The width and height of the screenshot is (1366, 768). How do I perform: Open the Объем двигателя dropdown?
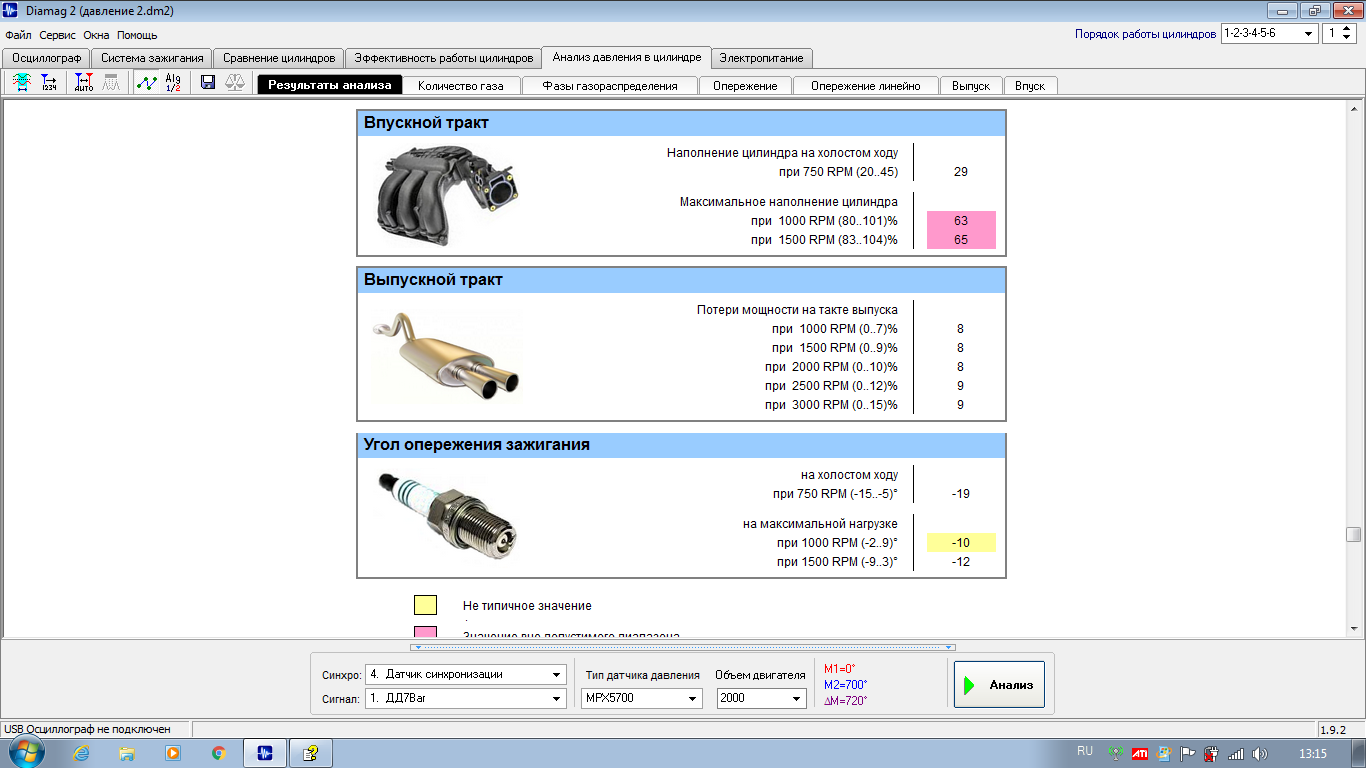tap(797, 699)
